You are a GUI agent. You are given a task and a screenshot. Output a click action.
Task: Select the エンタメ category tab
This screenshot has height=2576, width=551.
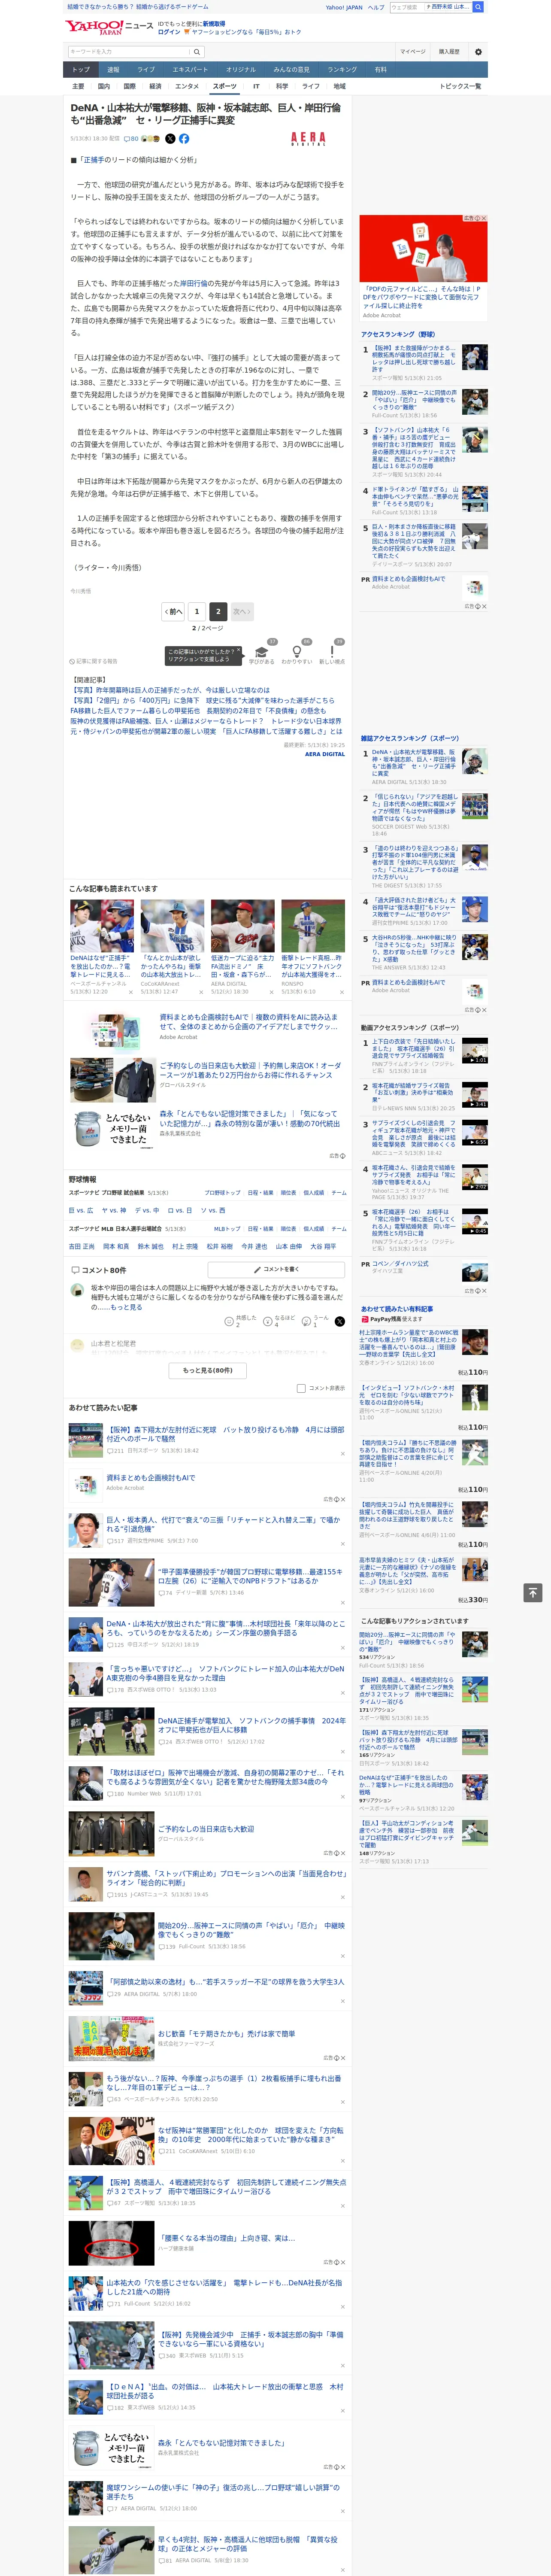tap(187, 86)
